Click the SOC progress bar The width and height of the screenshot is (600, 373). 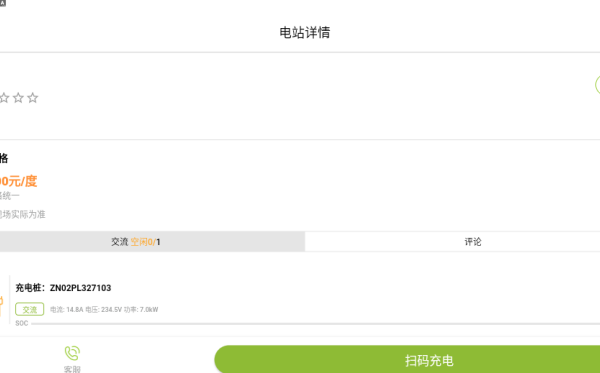point(315,324)
